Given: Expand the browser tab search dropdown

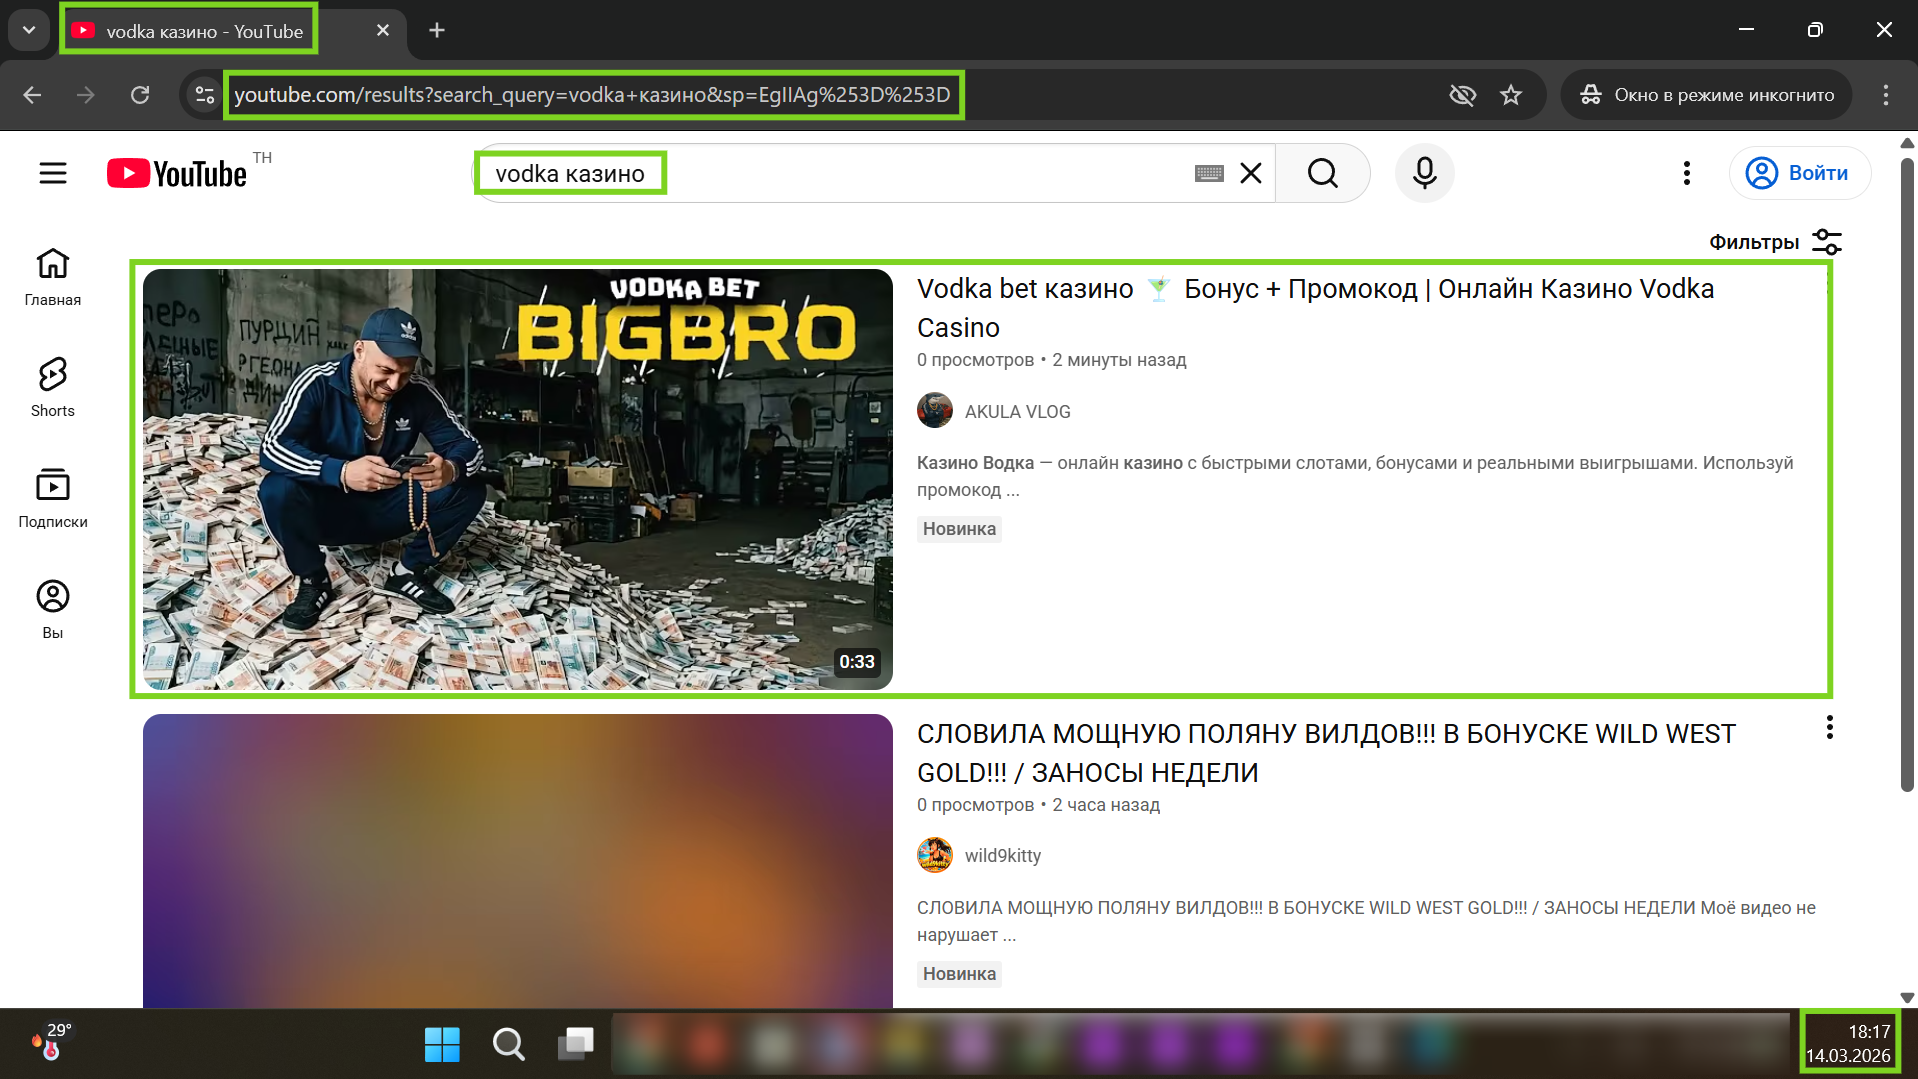Looking at the screenshot, I should [x=29, y=30].
